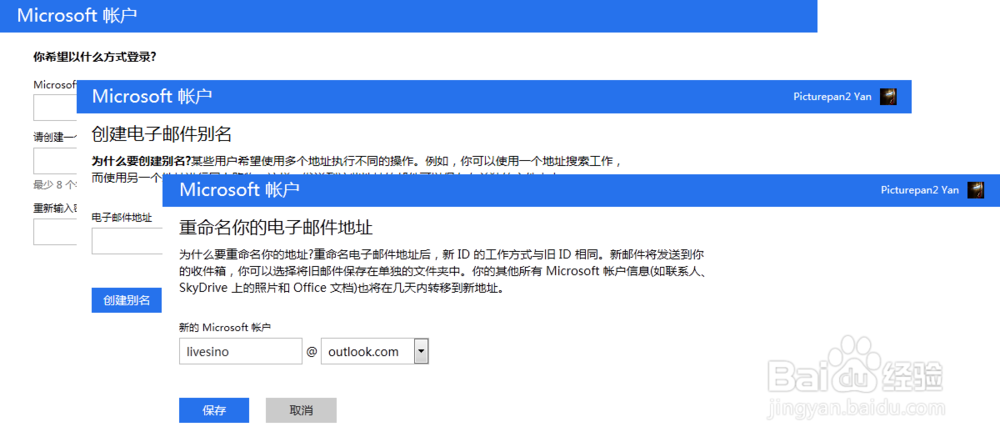
Task: Click the re-enter password field in sign-in window
Action: click(x=55, y=232)
